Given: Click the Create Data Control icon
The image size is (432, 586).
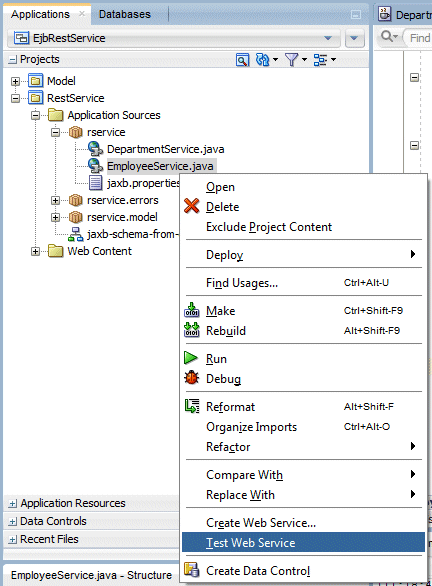Looking at the screenshot, I should coord(192,570).
